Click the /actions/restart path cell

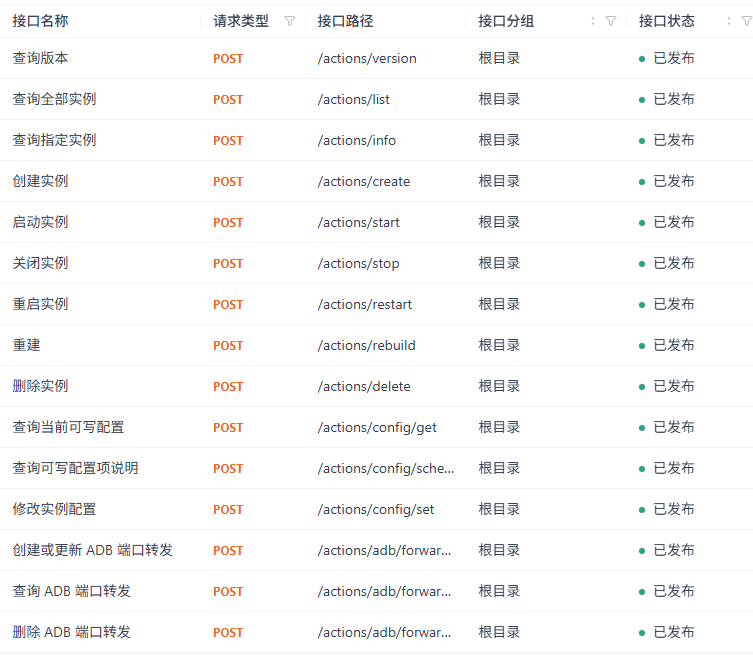coord(364,305)
